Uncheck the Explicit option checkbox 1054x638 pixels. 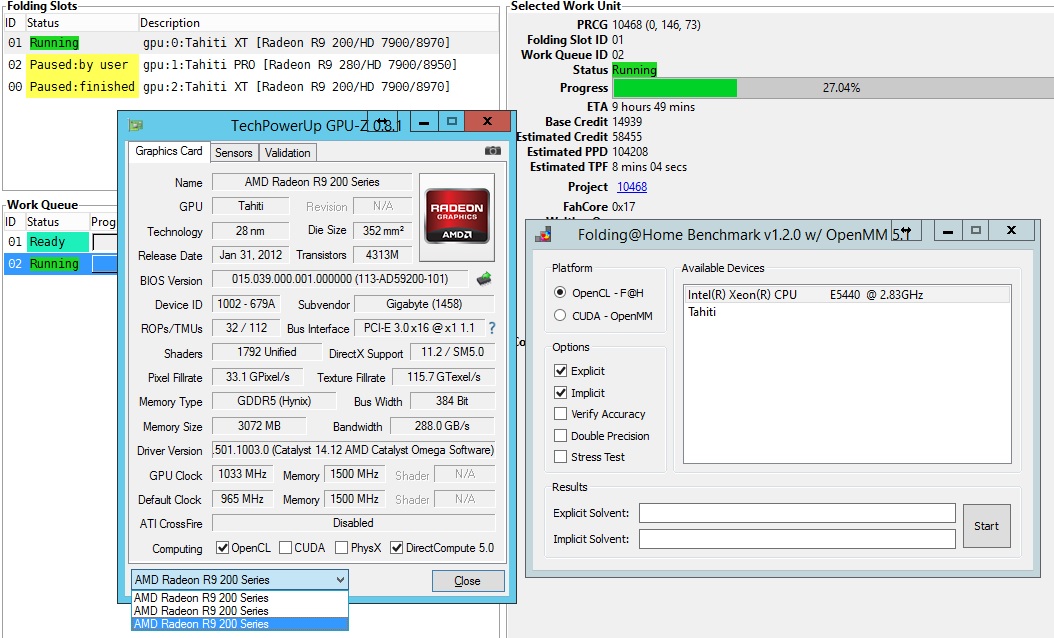561,370
